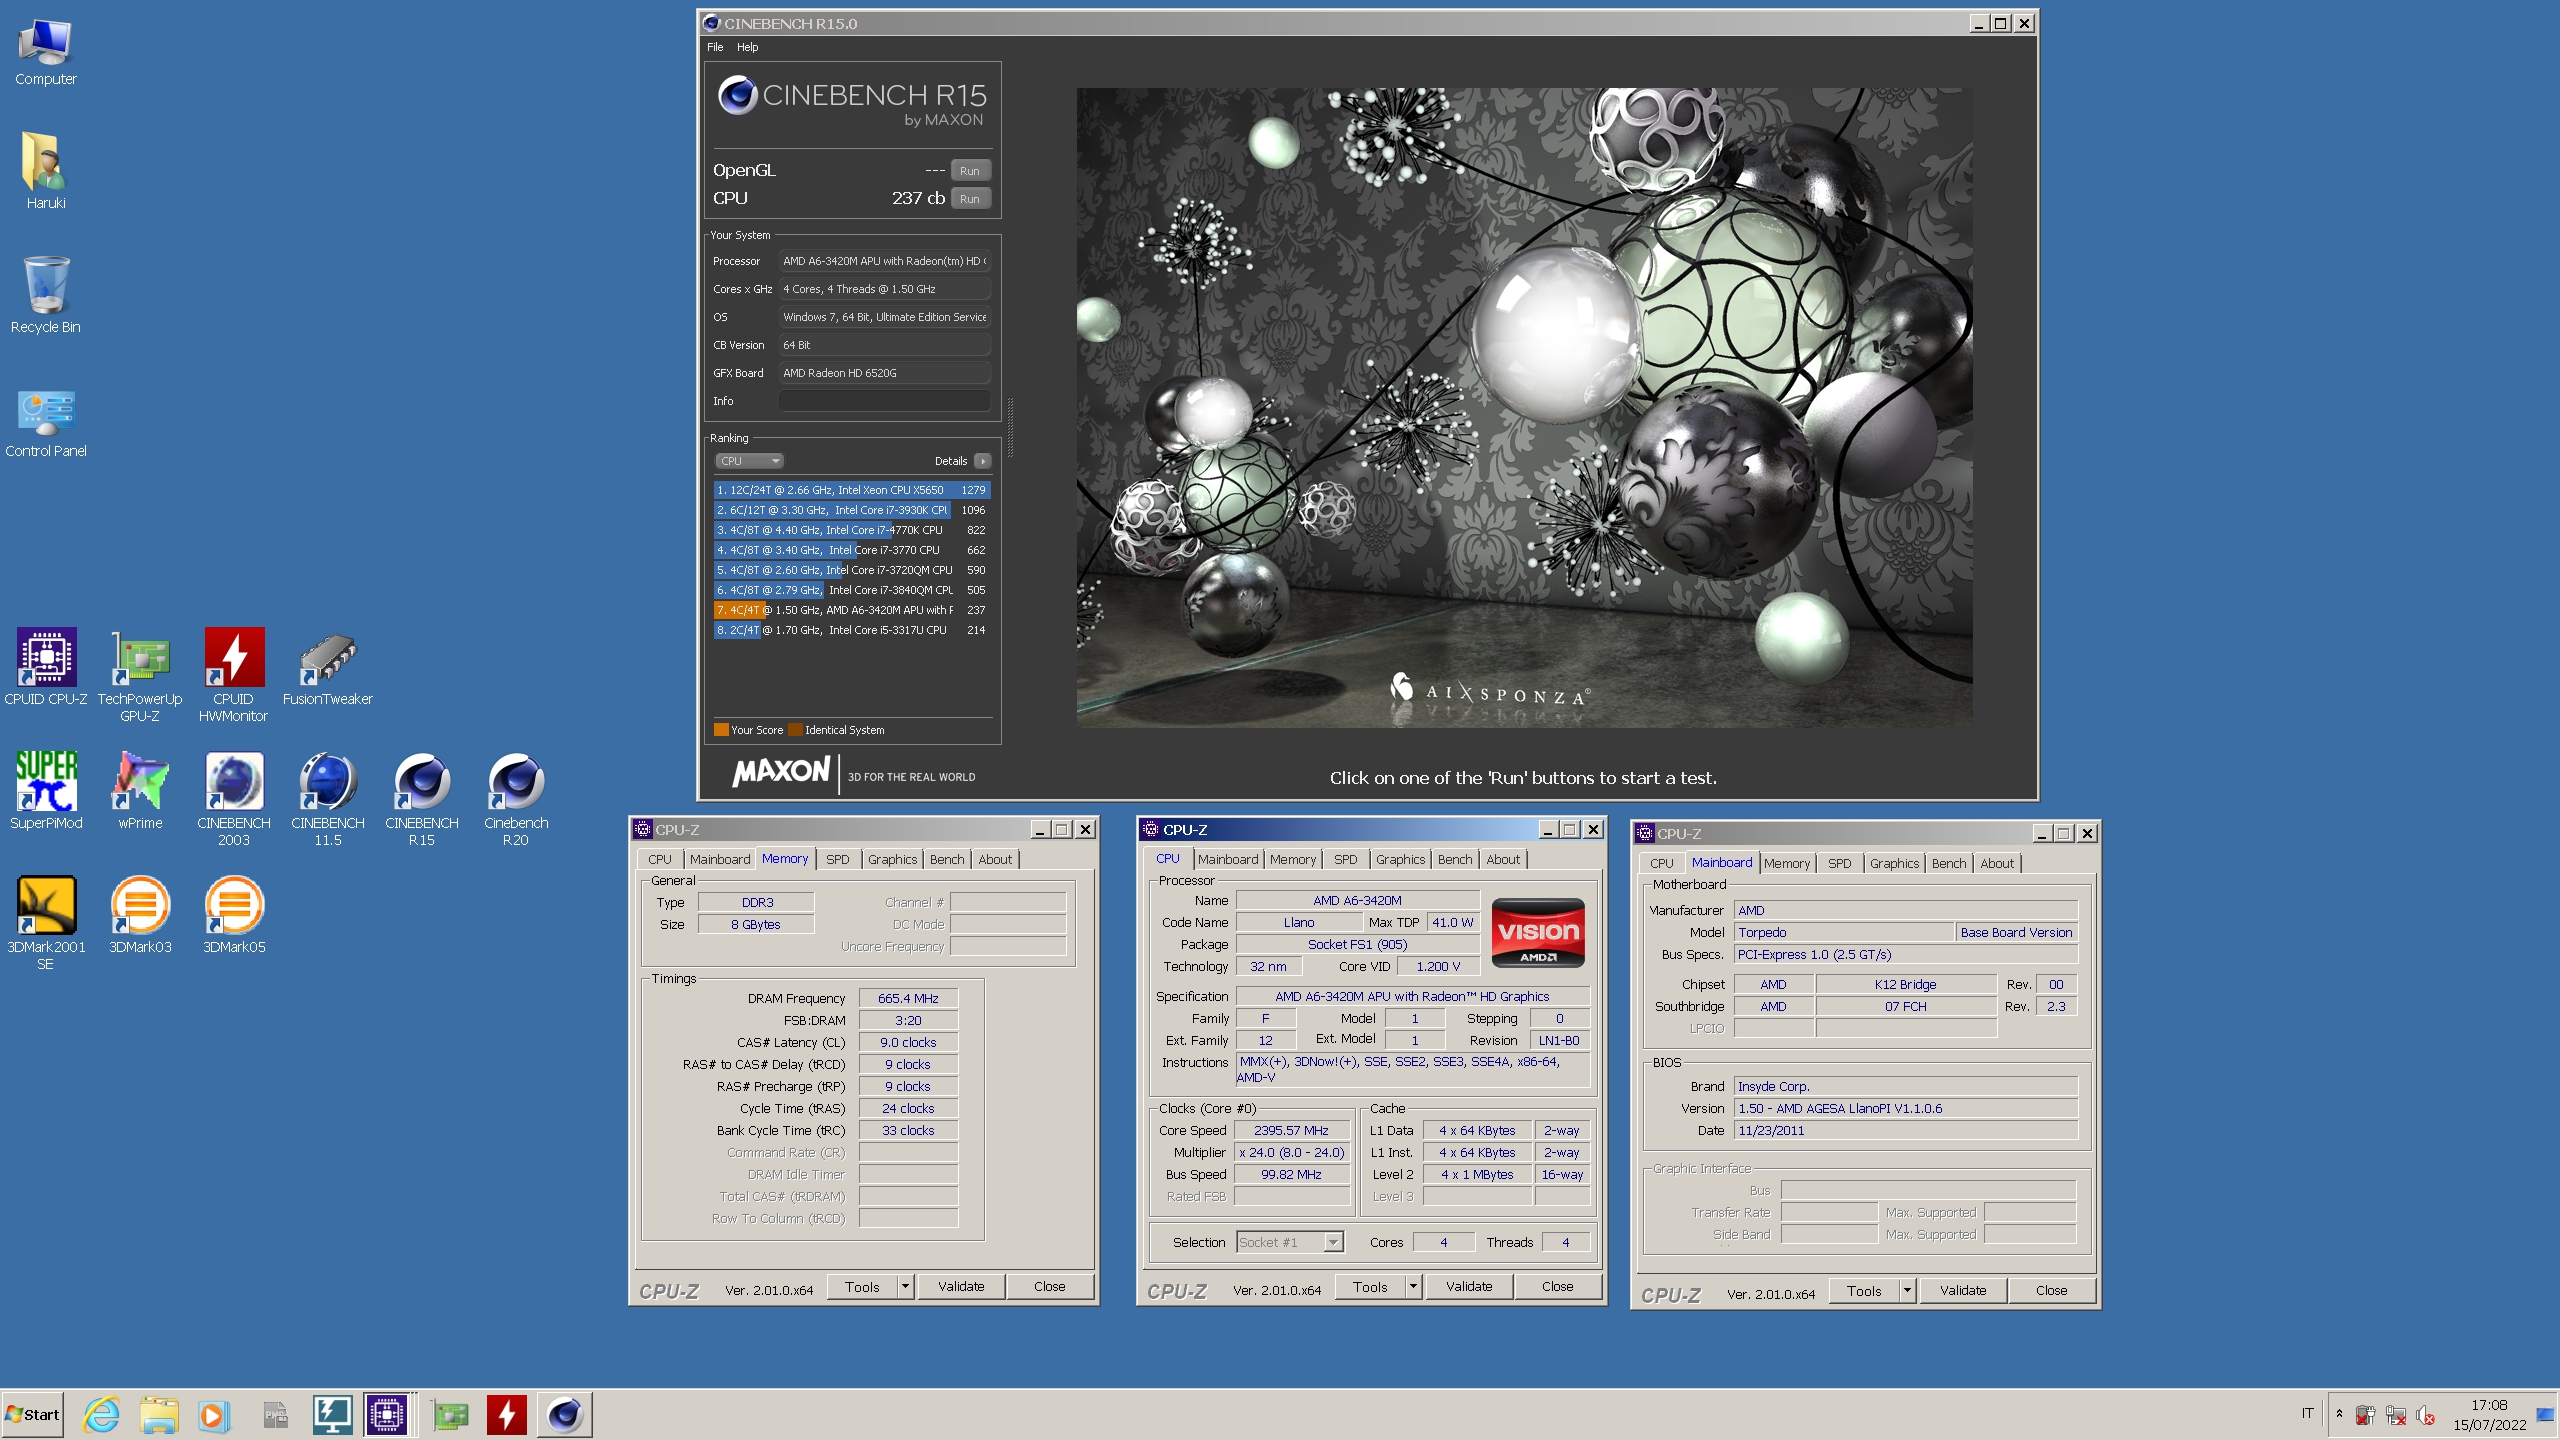Launch CPUID HWMonitor shortcut

pos(234,674)
